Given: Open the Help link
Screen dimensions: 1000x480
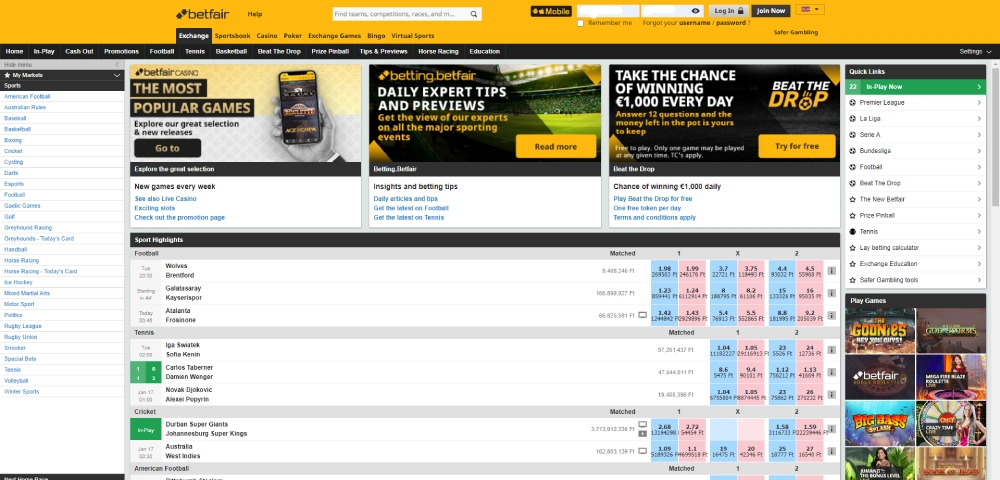Looking at the screenshot, I should click(254, 14).
